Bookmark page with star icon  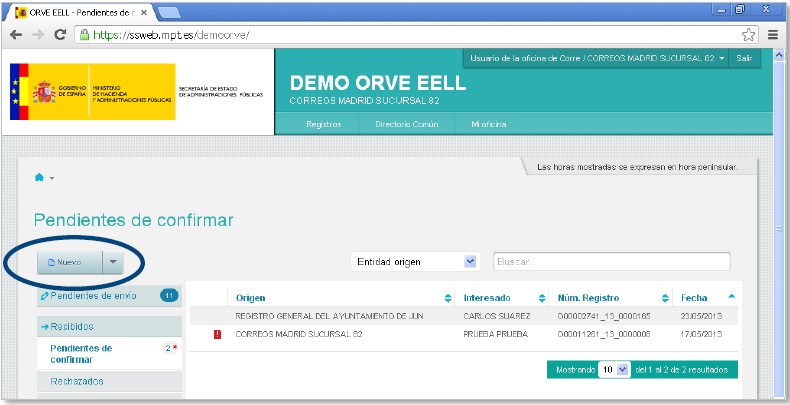tap(748, 34)
